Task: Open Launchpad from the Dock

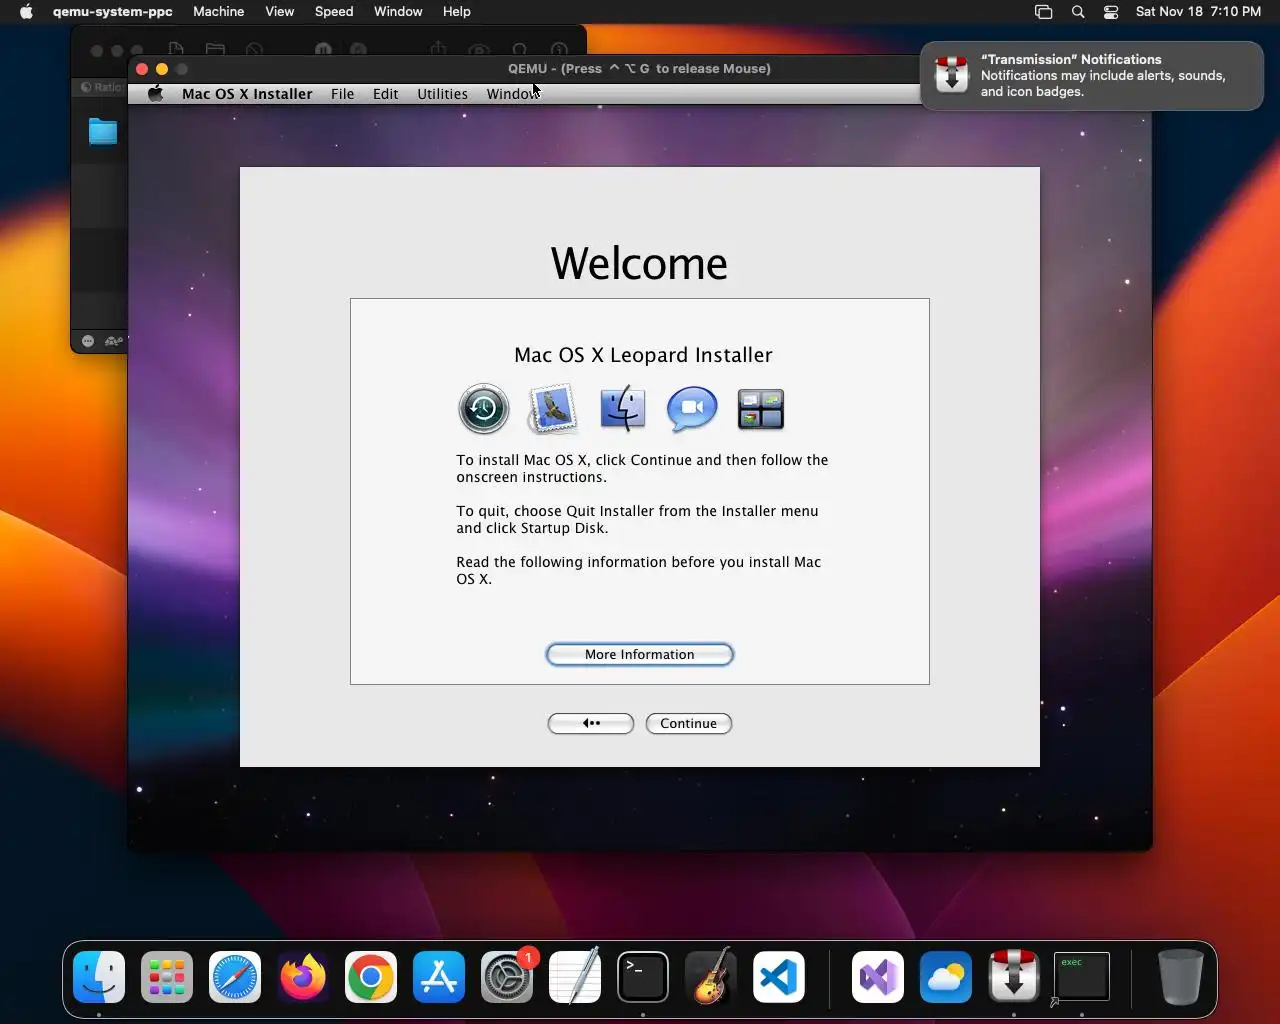Action: click(167, 977)
